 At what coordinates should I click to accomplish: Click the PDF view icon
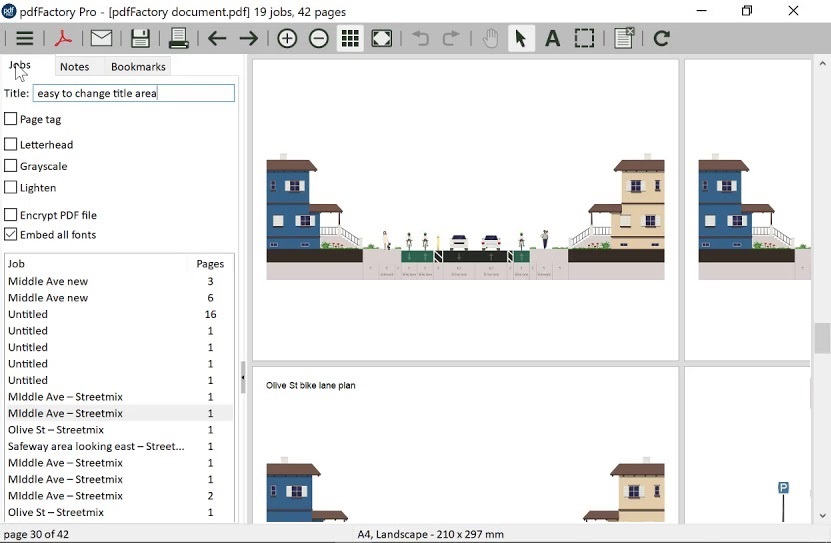[x=63, y=39]
